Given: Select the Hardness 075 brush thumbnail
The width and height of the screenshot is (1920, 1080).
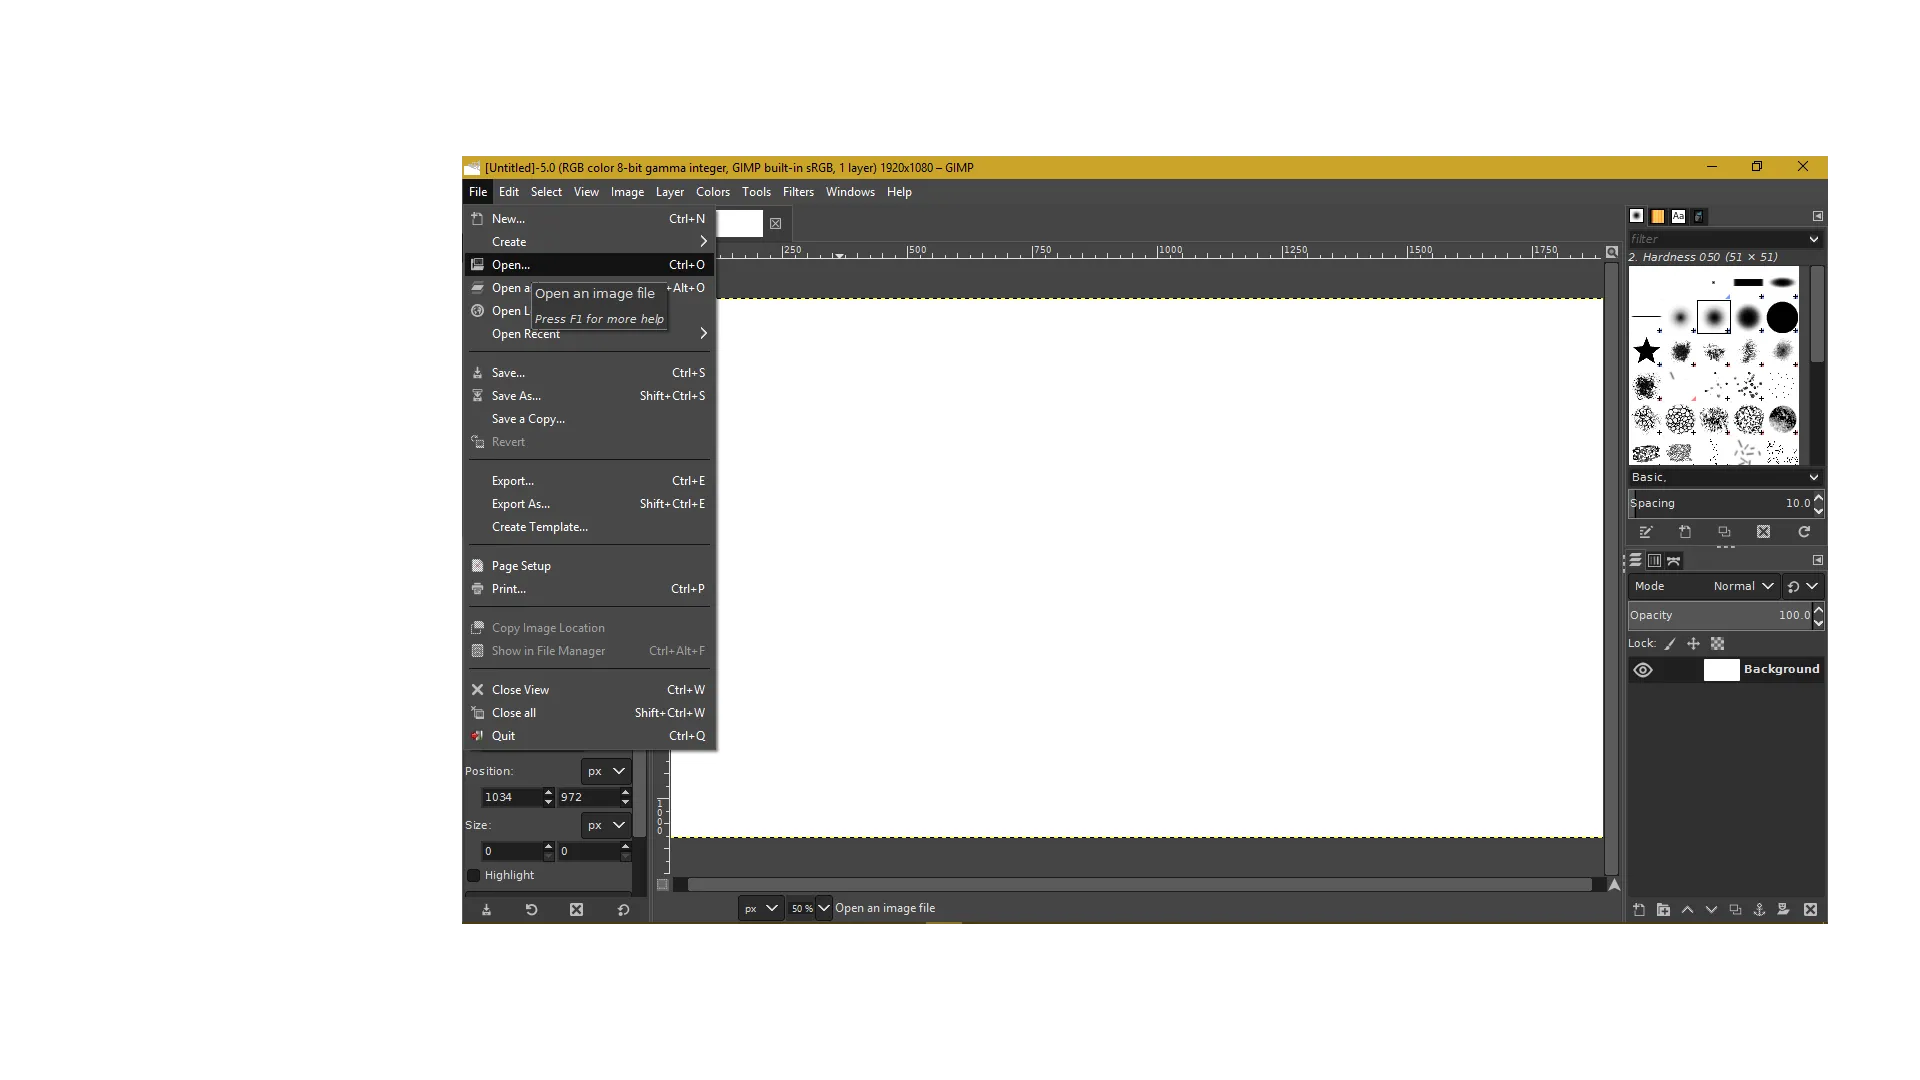Looking at the screenshot, I should 1746,317.
